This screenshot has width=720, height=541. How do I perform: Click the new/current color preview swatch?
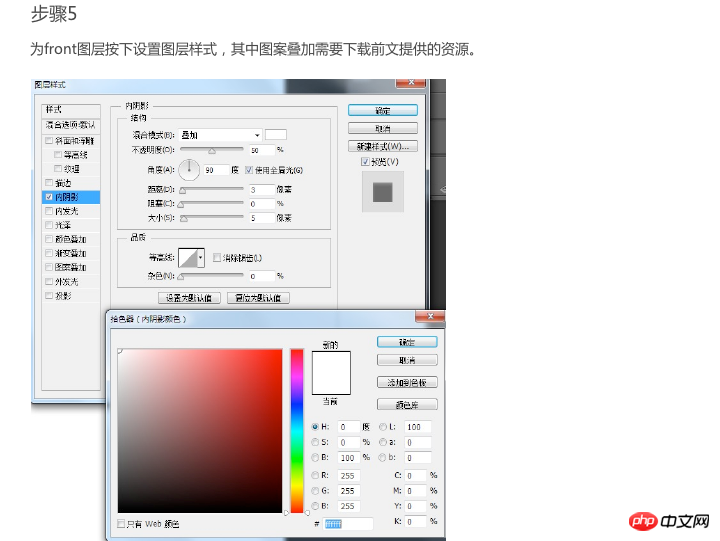(x=331, y=373)
